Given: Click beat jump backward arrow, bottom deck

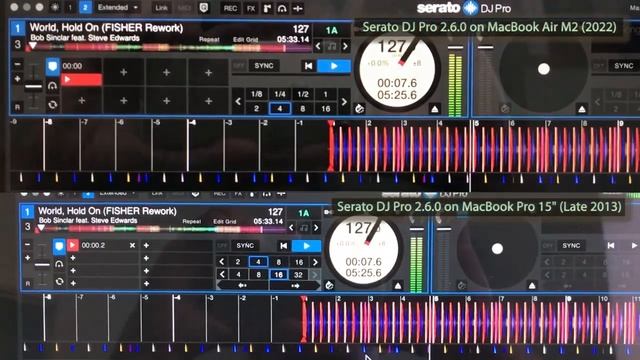Looking at the screenshot, I should [242, 286].
